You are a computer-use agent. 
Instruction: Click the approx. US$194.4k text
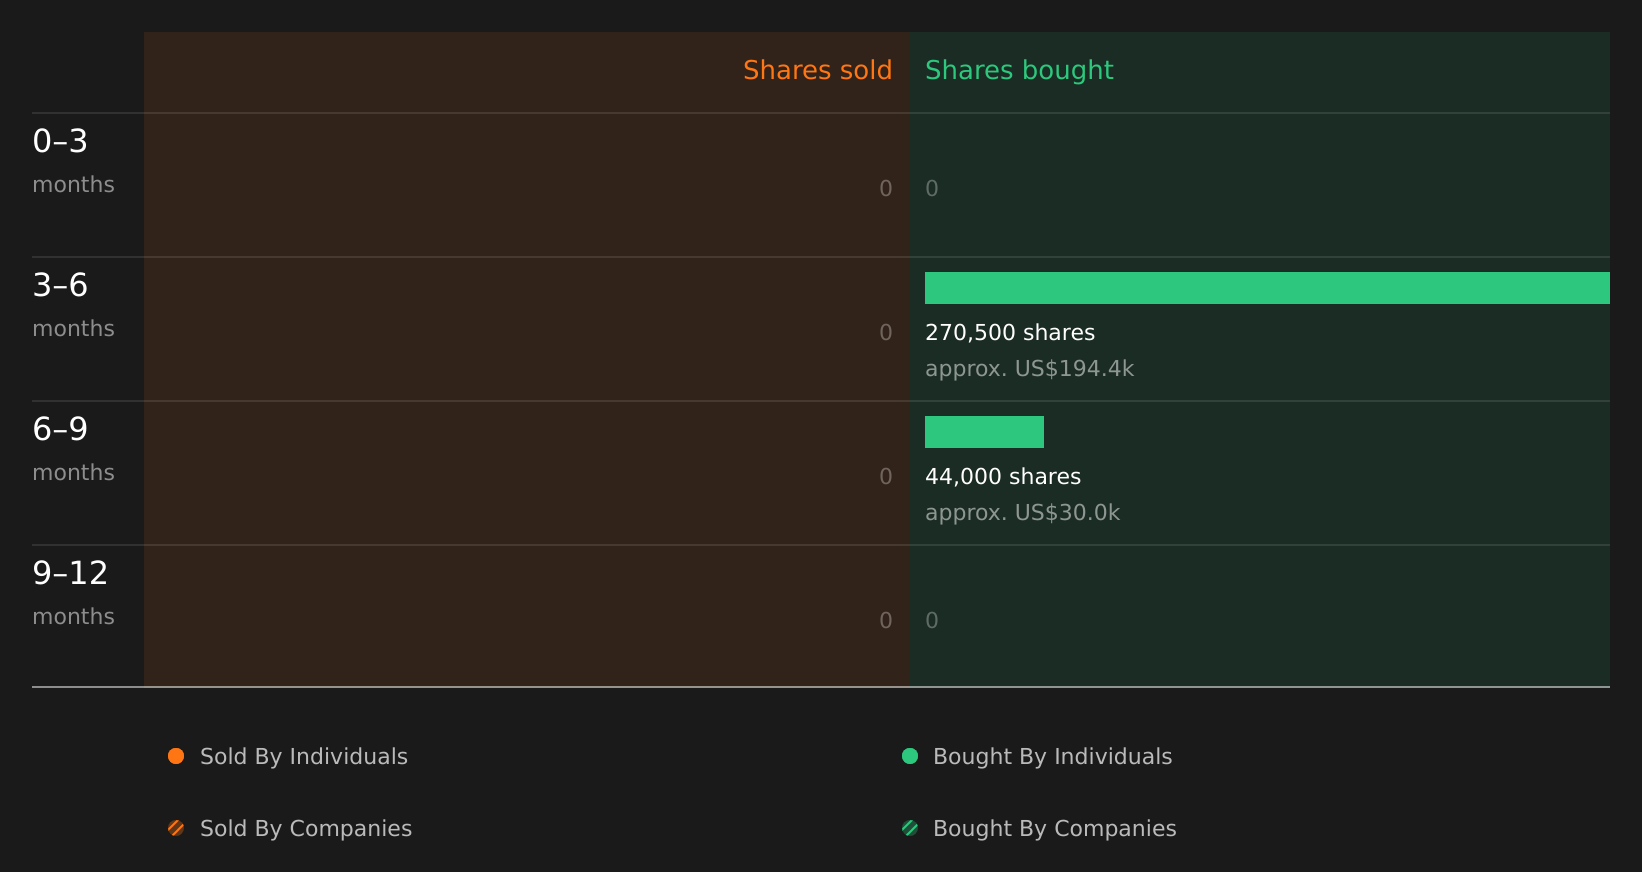pos(1030,369)
